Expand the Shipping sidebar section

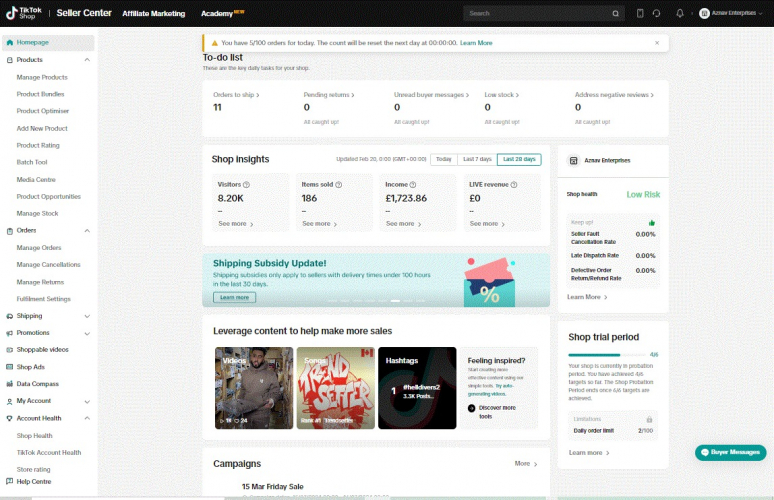87,316
